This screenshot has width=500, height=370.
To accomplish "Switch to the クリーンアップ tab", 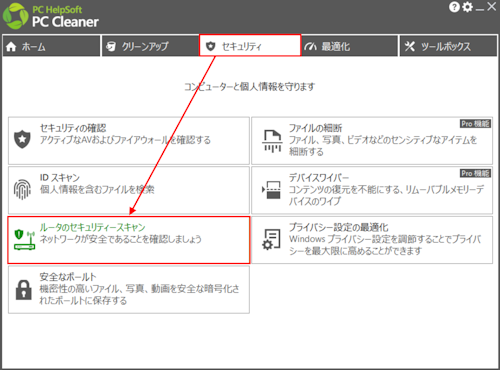I will [x=150, y=46].
